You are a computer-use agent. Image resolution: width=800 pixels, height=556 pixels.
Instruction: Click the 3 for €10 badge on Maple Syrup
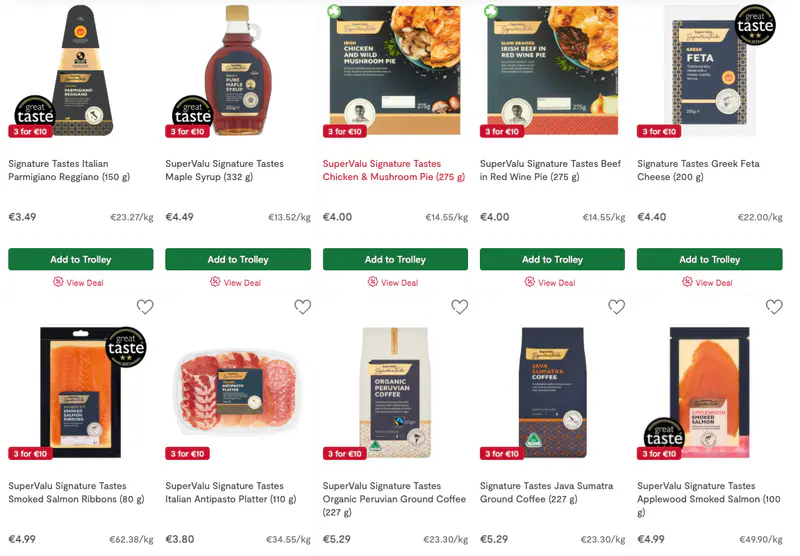tap(187, 132)
